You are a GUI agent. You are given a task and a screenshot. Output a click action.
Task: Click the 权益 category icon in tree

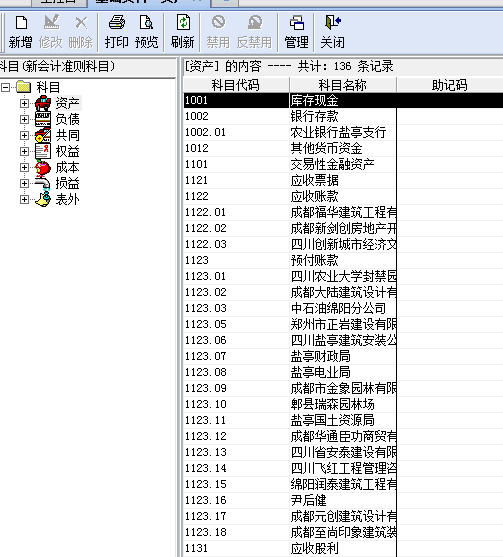[43, 151]
